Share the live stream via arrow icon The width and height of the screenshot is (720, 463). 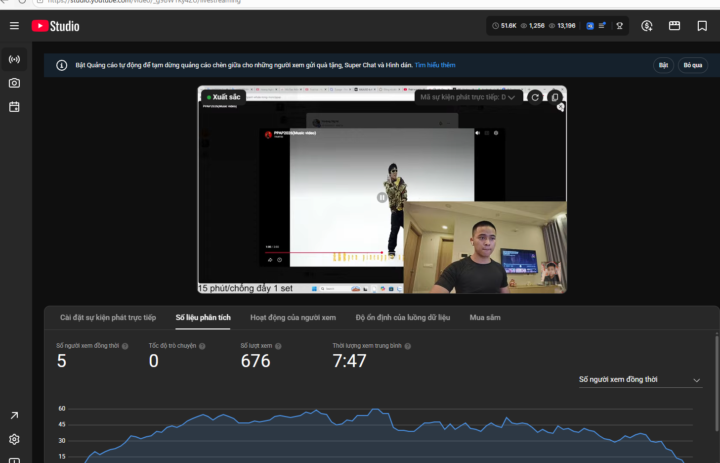tap(561, 107)
